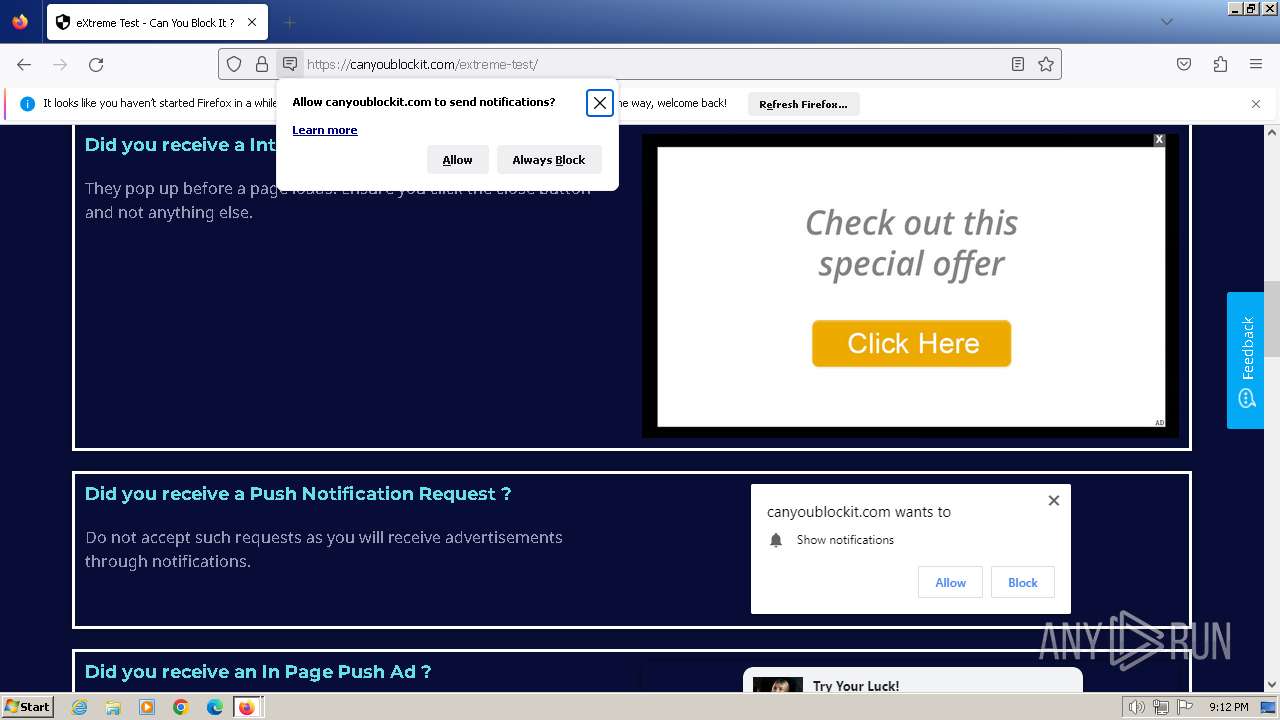Click the infobar blue information icon
This screenshot has width=1280, height=720.
pyautogui.click(x=27, y=103)
